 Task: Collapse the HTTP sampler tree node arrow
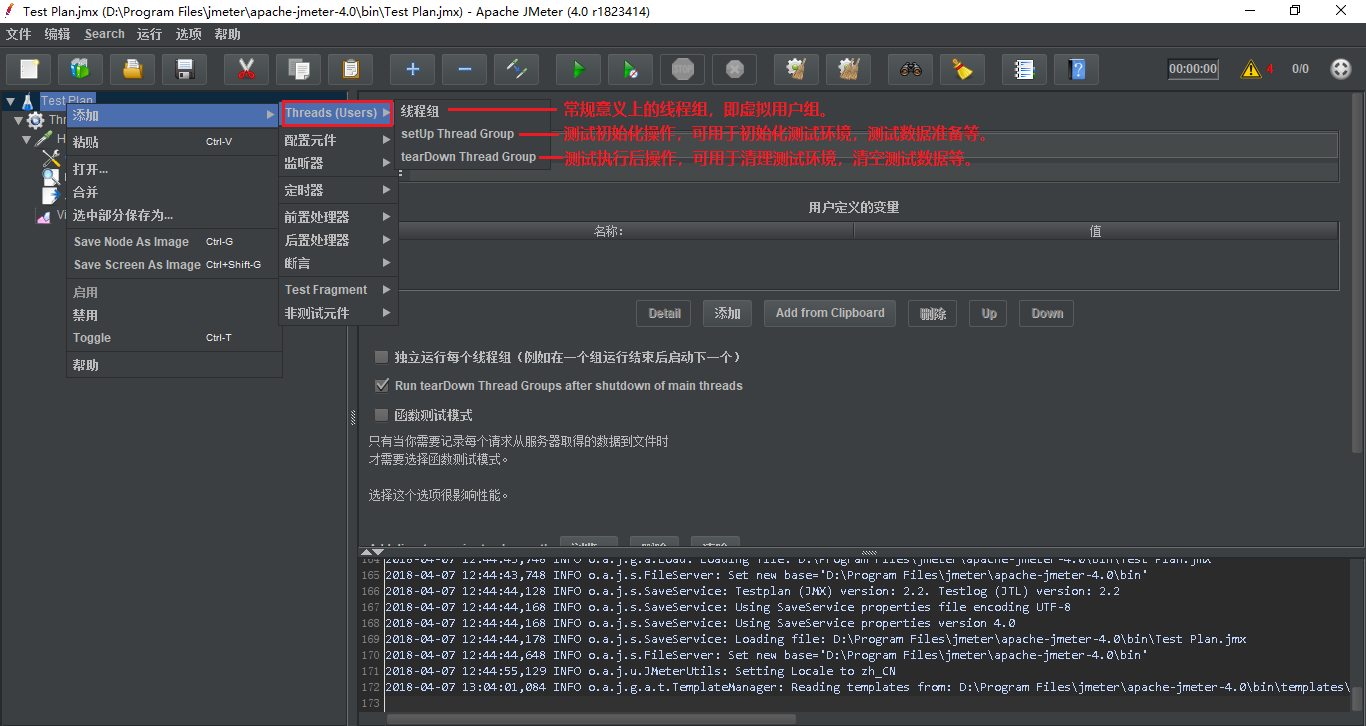click(27, 139)
